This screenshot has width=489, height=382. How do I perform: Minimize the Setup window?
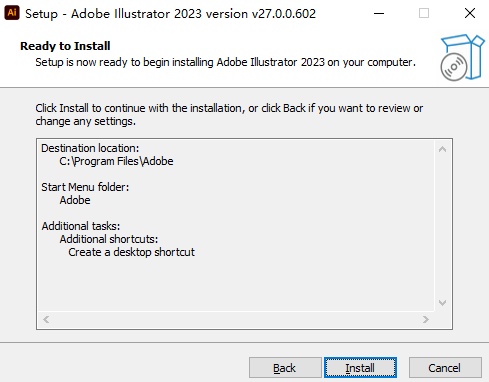click(x=379, y=13)
